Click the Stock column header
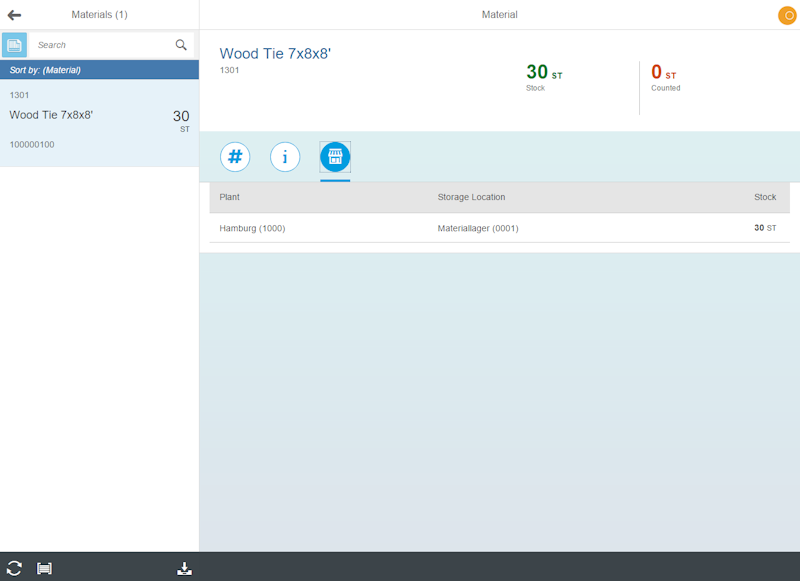Image resolution: width=800 pixels, height=581 pixels. tap(764, 197)
